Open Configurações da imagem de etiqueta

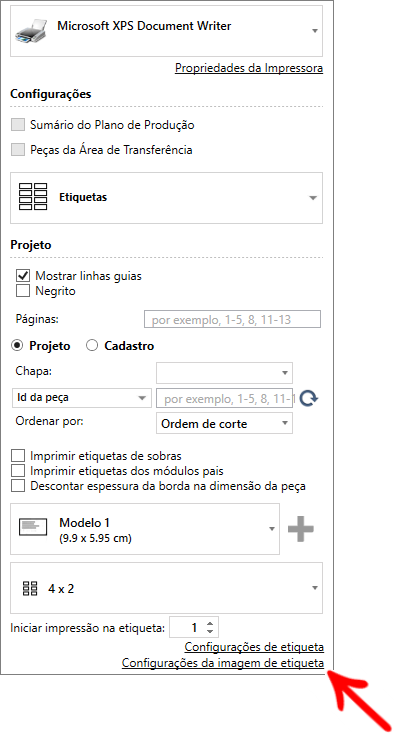click(223, 663)
